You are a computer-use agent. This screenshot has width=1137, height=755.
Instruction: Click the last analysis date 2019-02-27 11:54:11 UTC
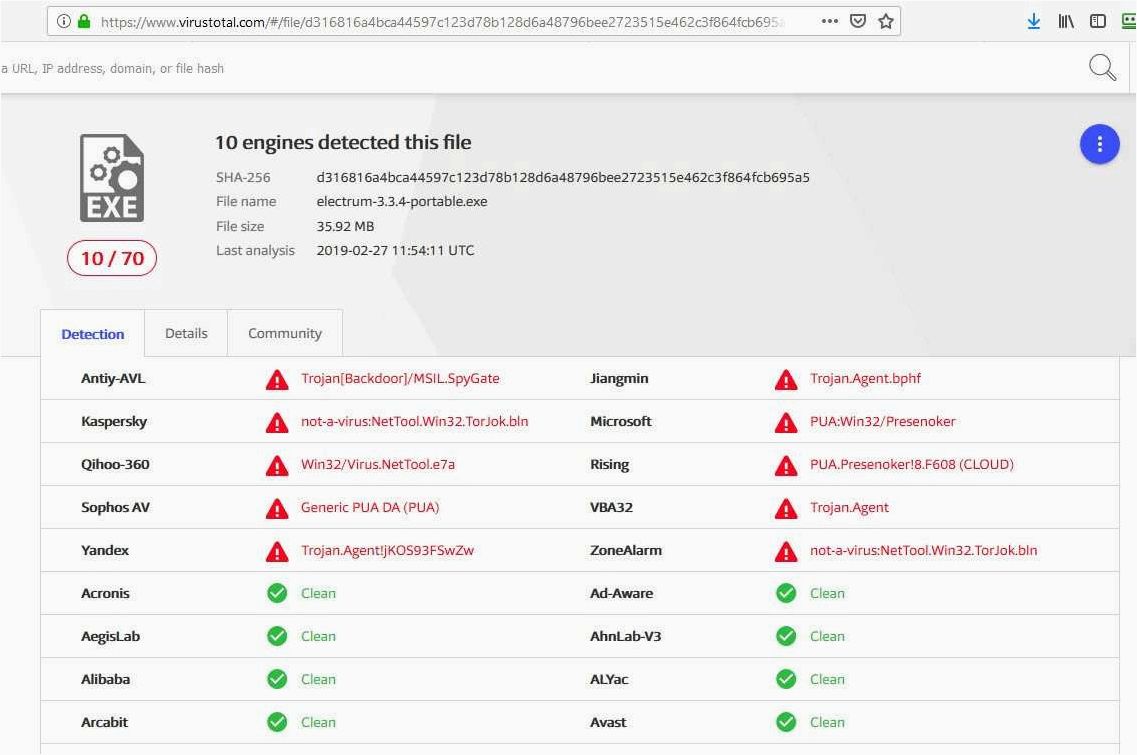395,250
